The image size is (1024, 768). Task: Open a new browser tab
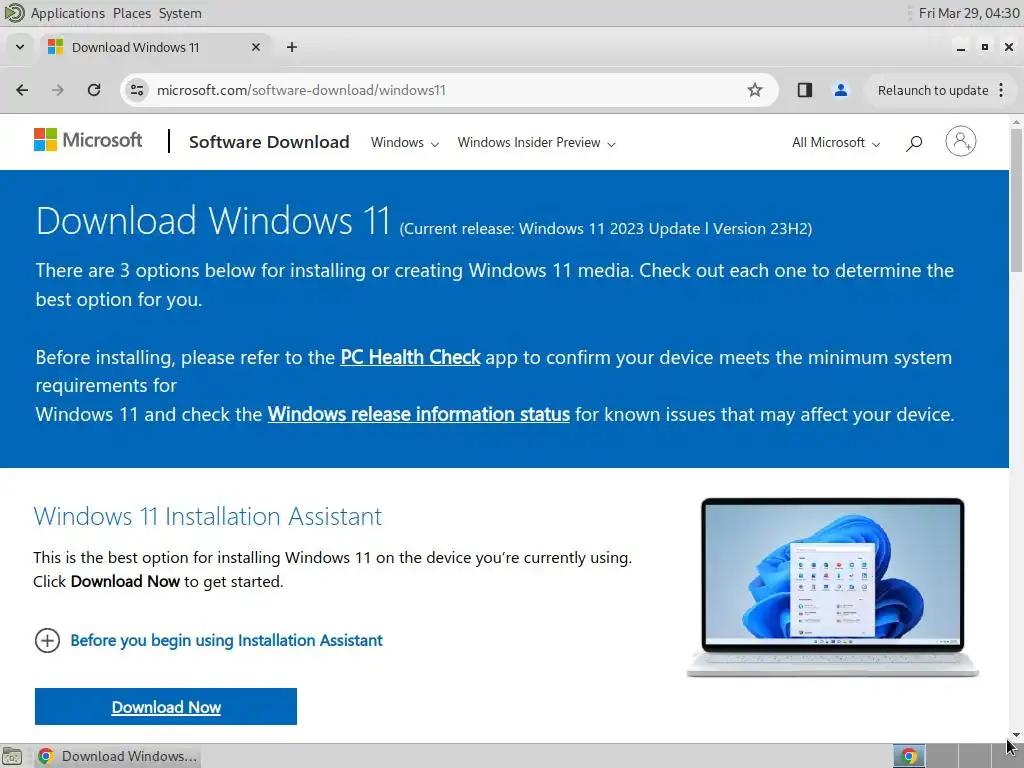pos(292,47)
